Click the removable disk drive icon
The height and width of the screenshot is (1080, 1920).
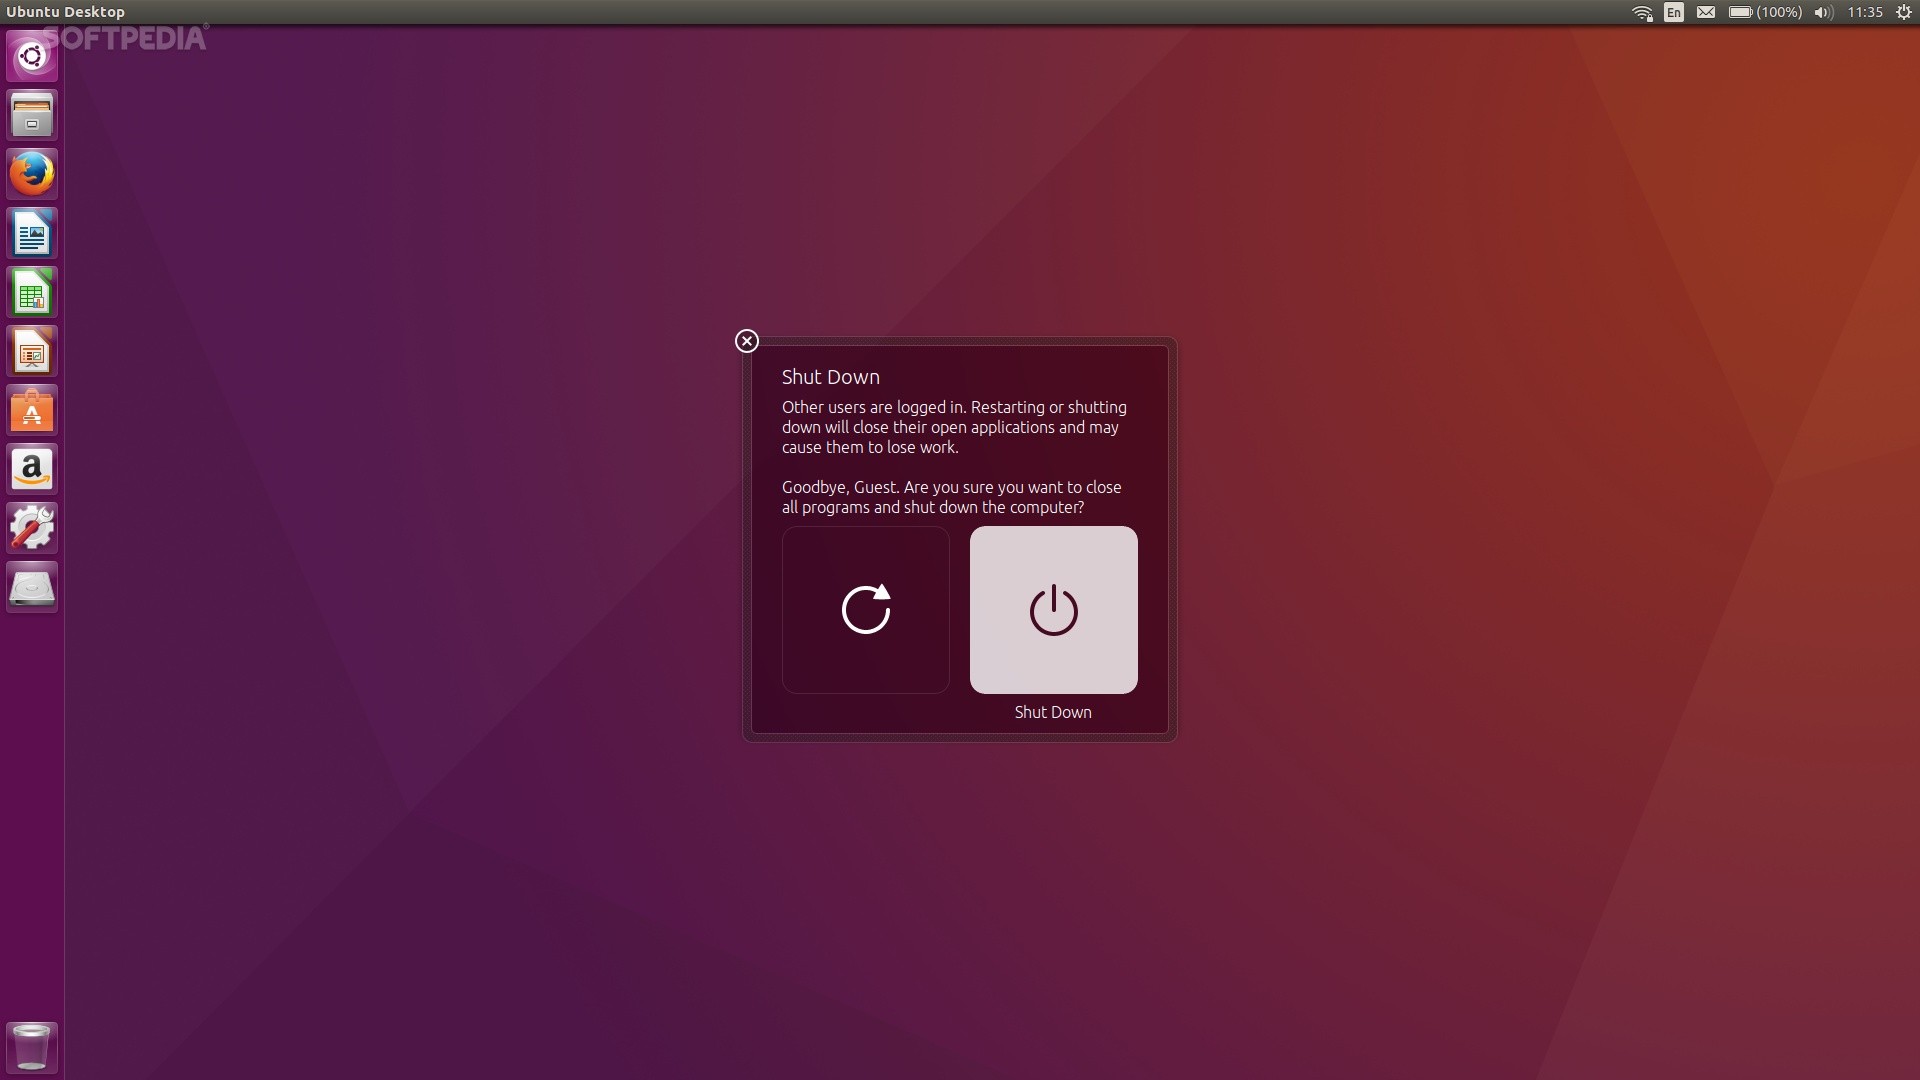pyautogui.click(x=32, y=587)
